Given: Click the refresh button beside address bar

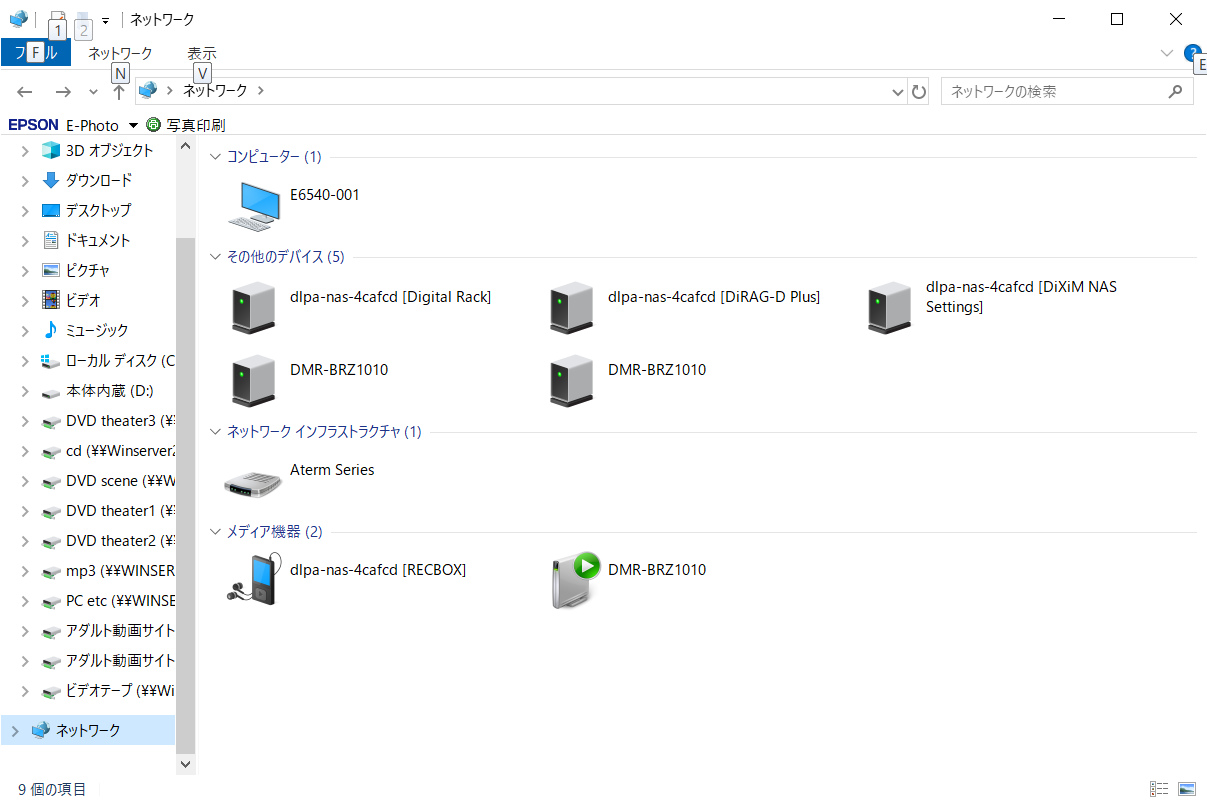Looking at the screenshot, I should [x=920, y=91].
